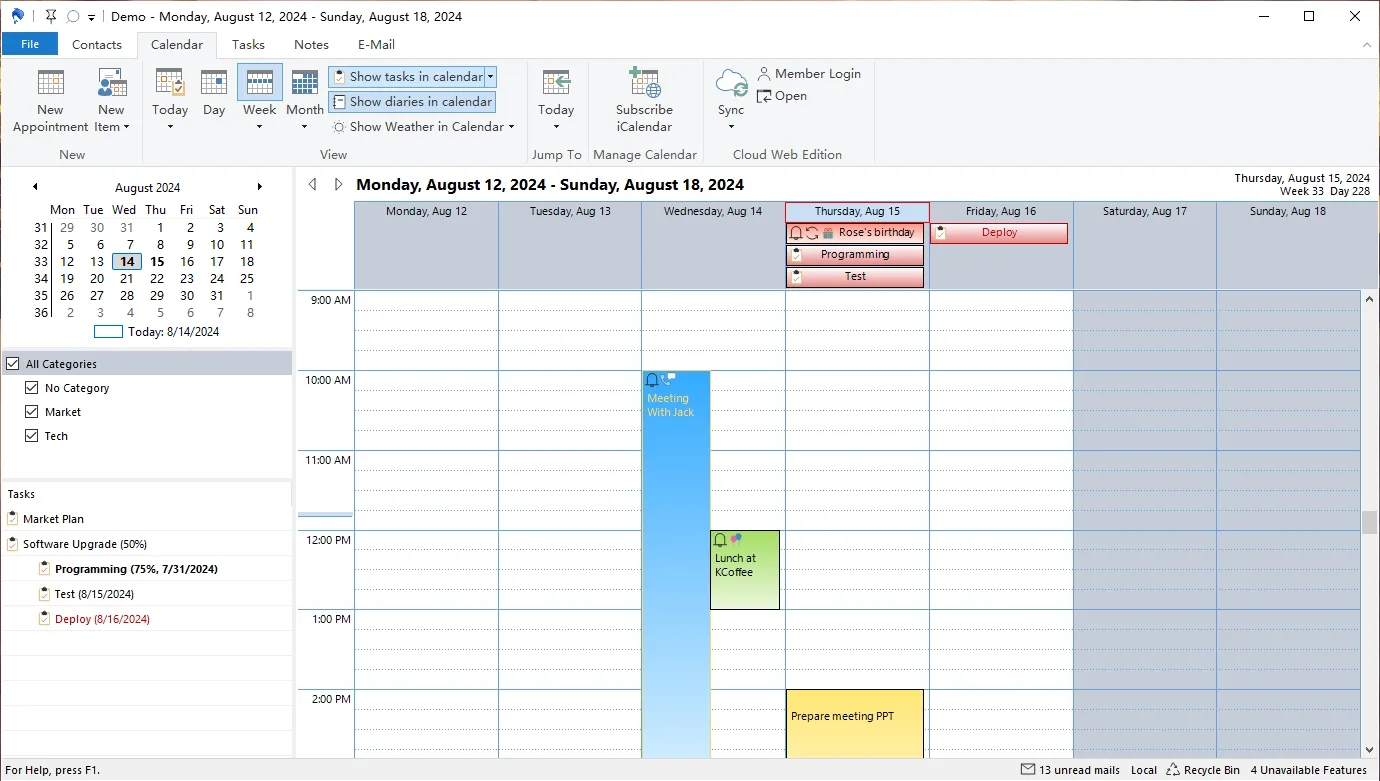Switch to Week view icon

point(260,83)
